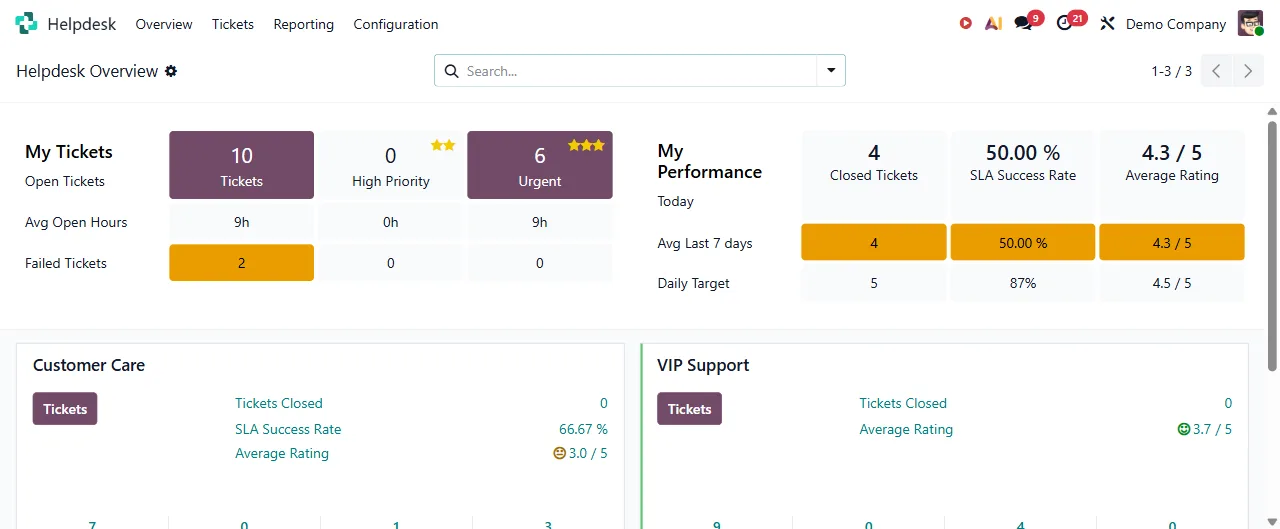
Task: Expand the search options dropdown arrow
Action: (x=831, y=71)
